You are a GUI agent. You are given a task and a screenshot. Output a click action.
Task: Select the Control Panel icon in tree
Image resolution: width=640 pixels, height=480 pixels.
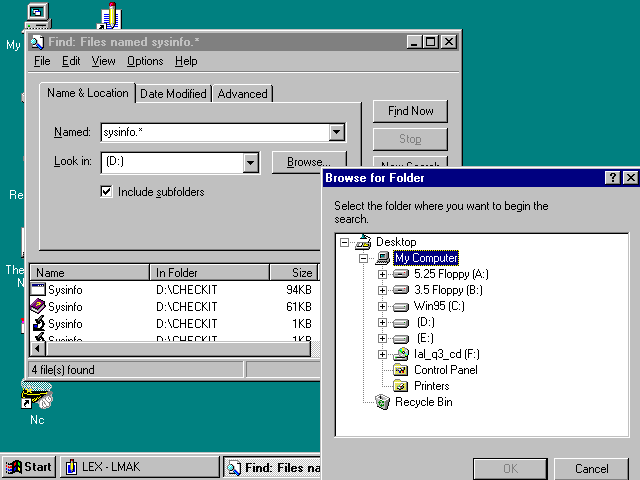(x=401, y=370)
